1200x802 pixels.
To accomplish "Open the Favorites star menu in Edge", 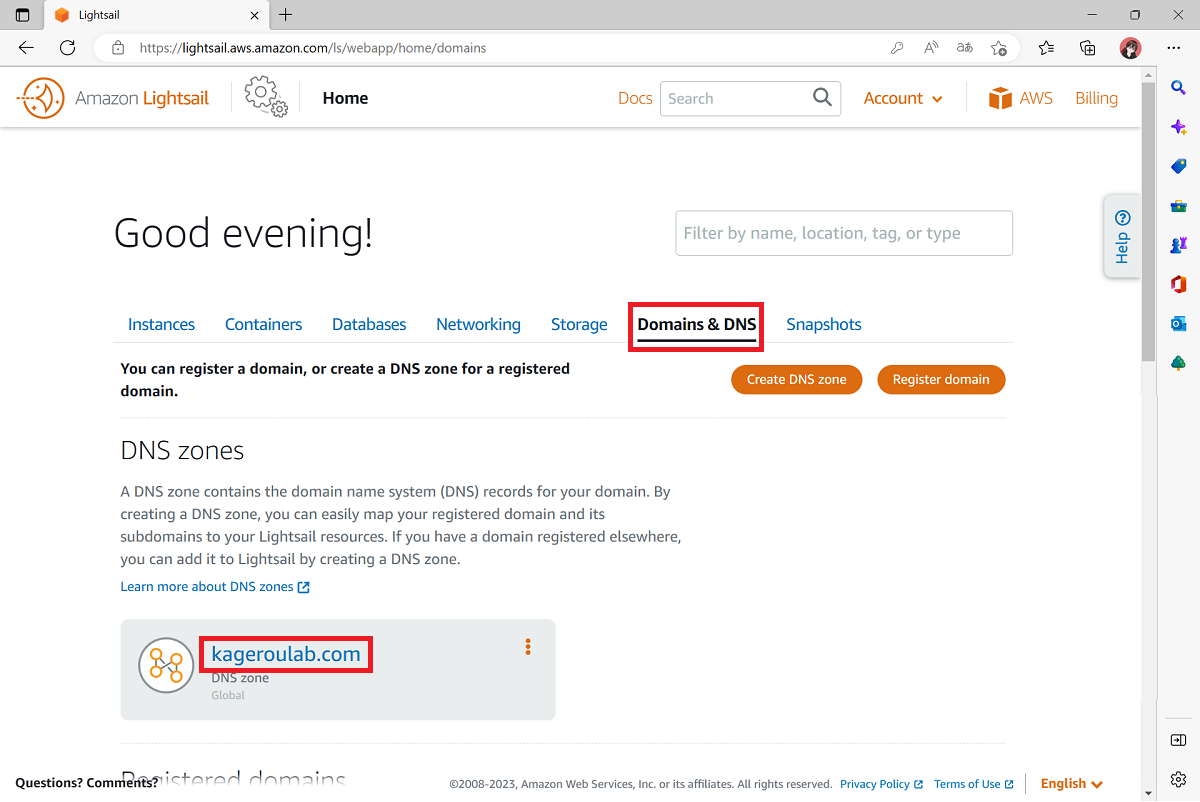I will coord(1046,47).
